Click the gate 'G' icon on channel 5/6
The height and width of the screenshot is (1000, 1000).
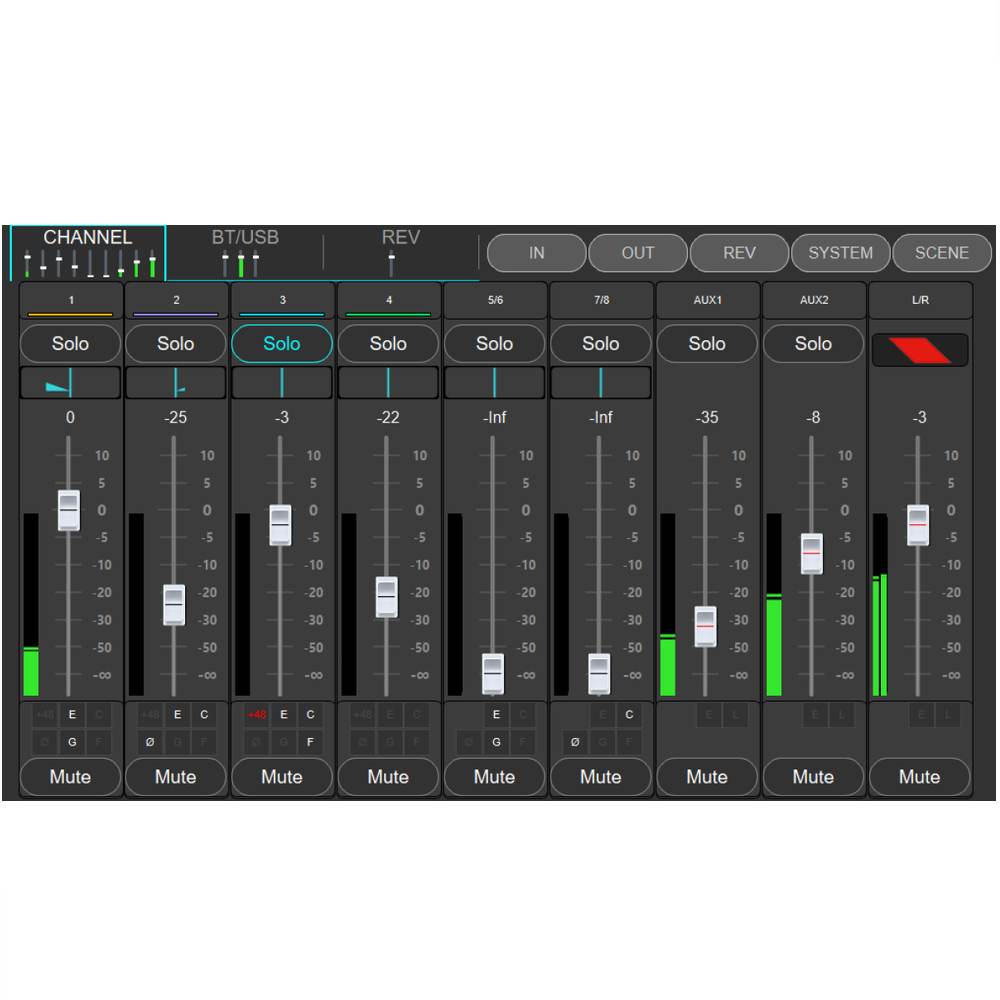pos(496,743)
